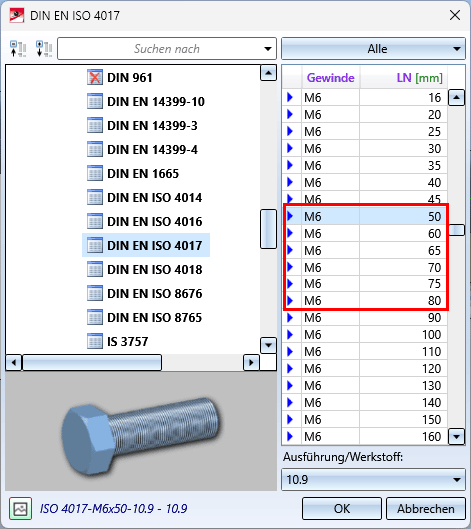Screen dimensions: 471x529
Task: Select DIN EN ISO 4018 standard
Action: click(155, 269)
